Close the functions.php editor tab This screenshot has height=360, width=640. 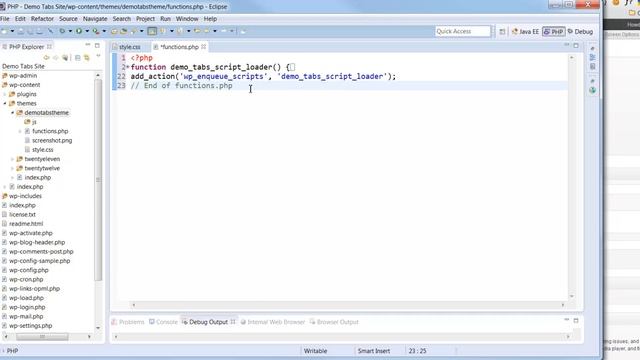coord(203,47)
